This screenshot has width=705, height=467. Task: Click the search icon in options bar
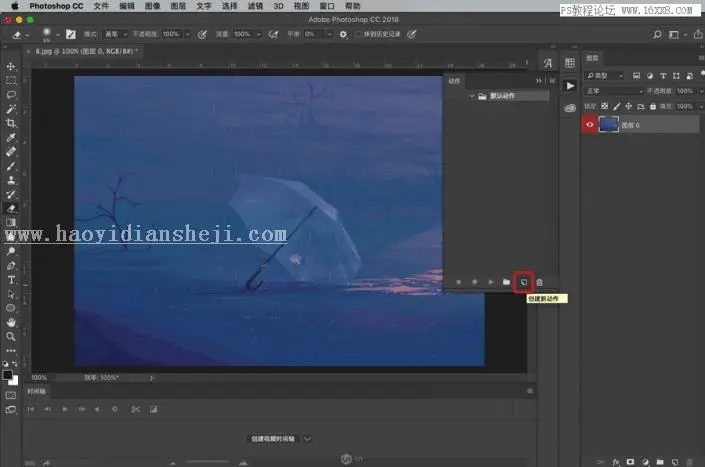tap(657, 34)
